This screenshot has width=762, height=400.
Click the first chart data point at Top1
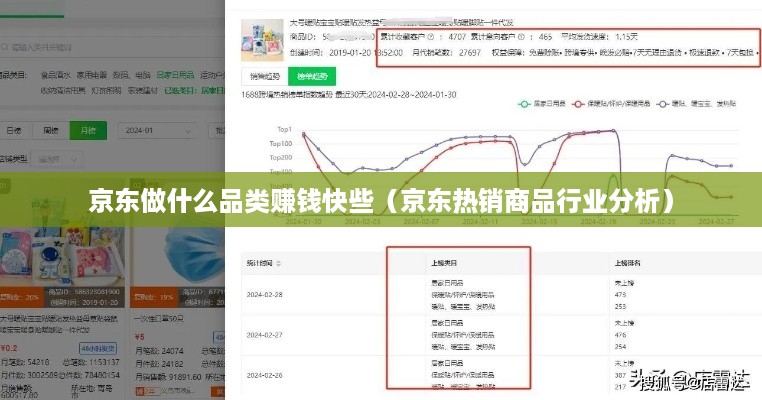pyautogui.click(x=304, y=134)
